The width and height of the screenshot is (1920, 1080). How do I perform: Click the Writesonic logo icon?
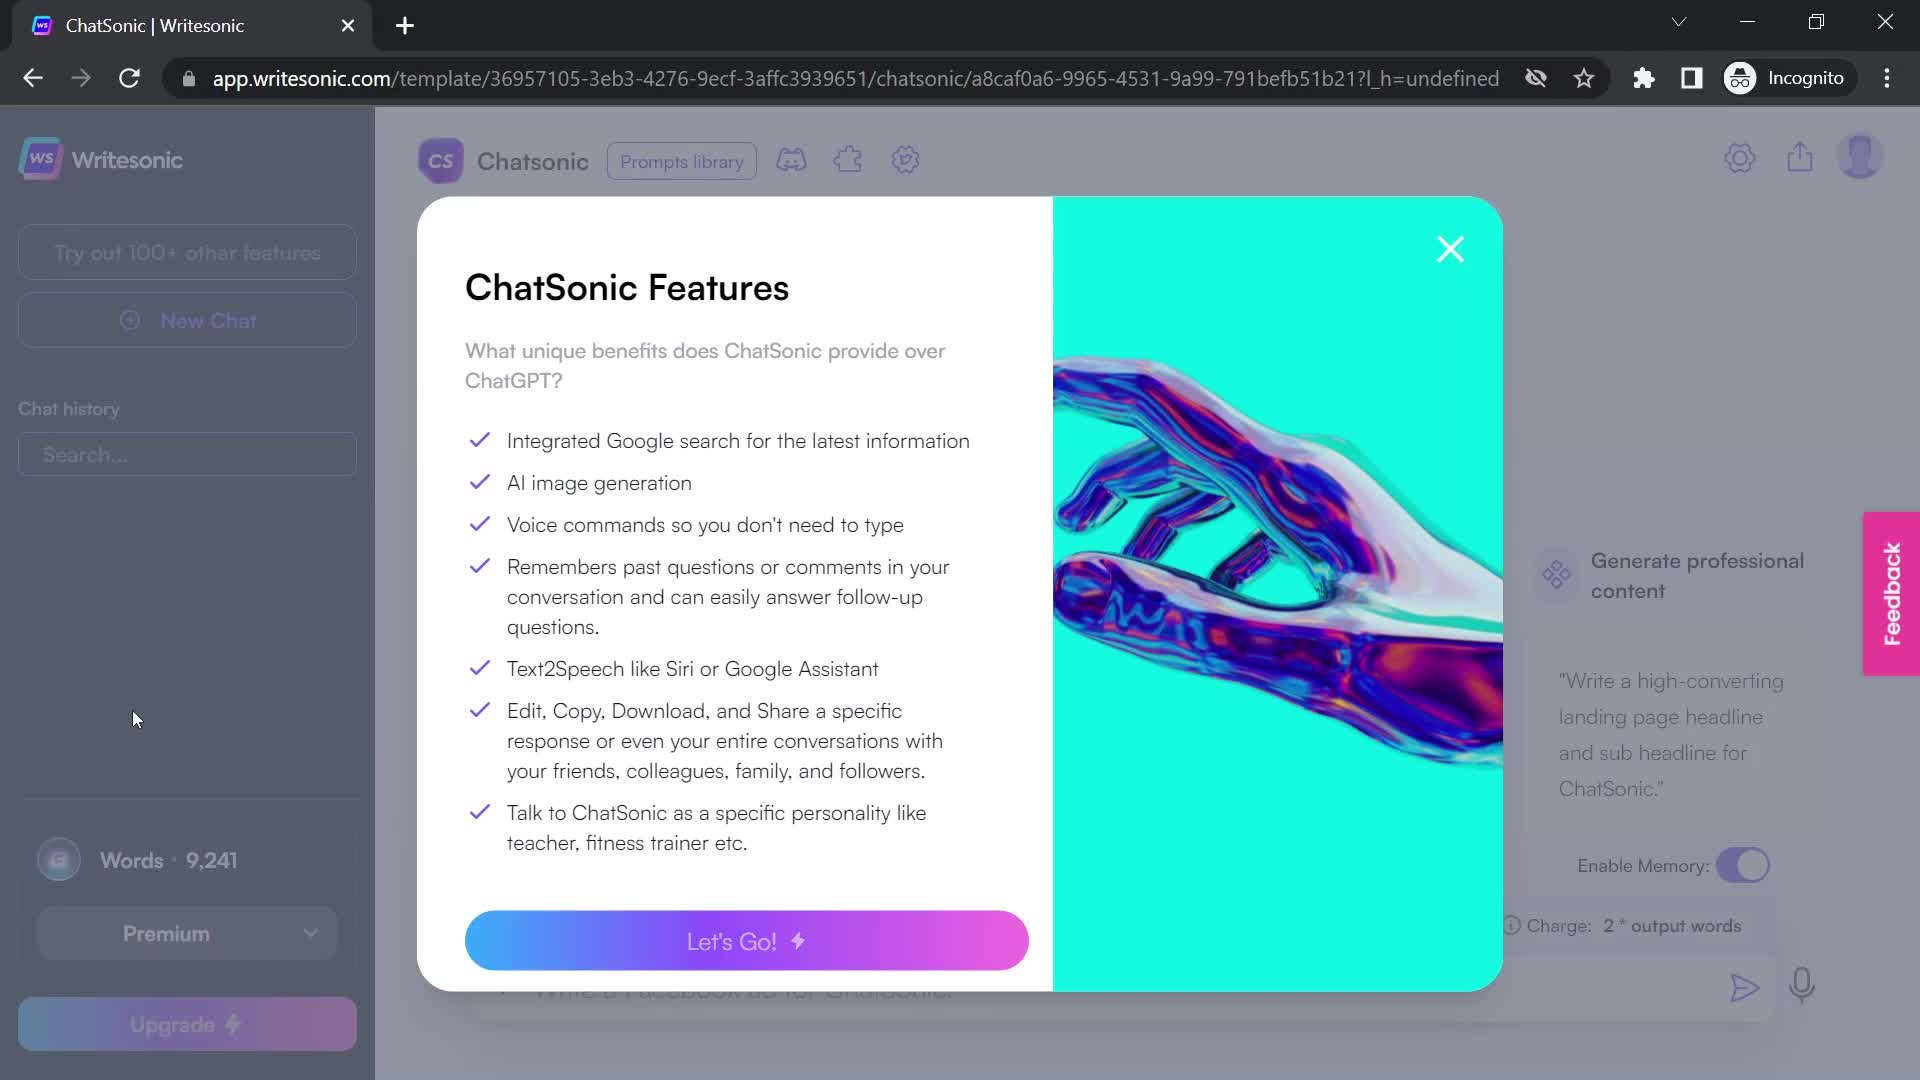tap(41, 158)
